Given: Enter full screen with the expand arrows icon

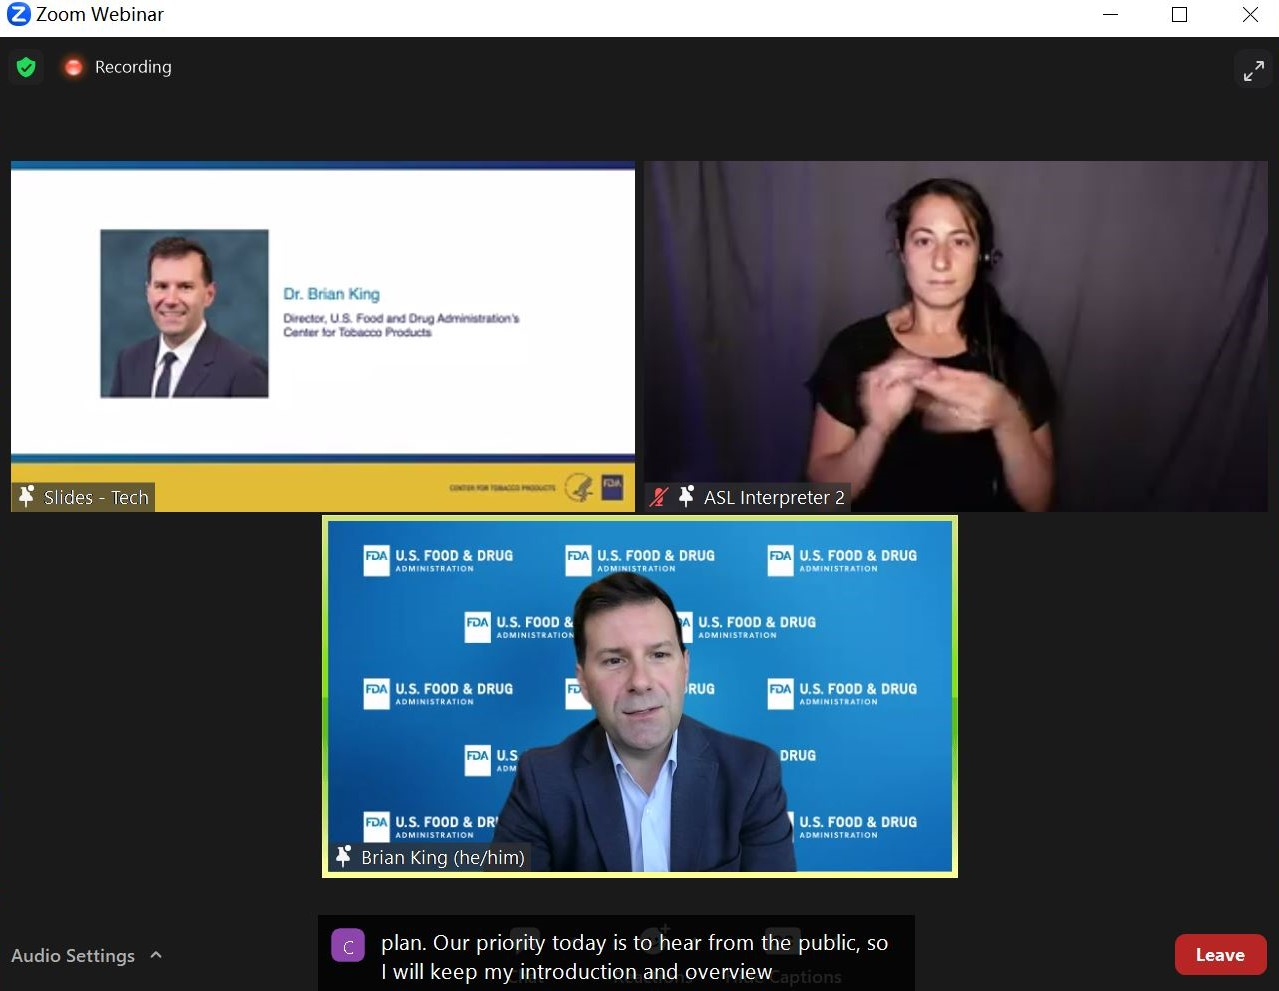Looking at the screenshot, I should click(1253, 70).
